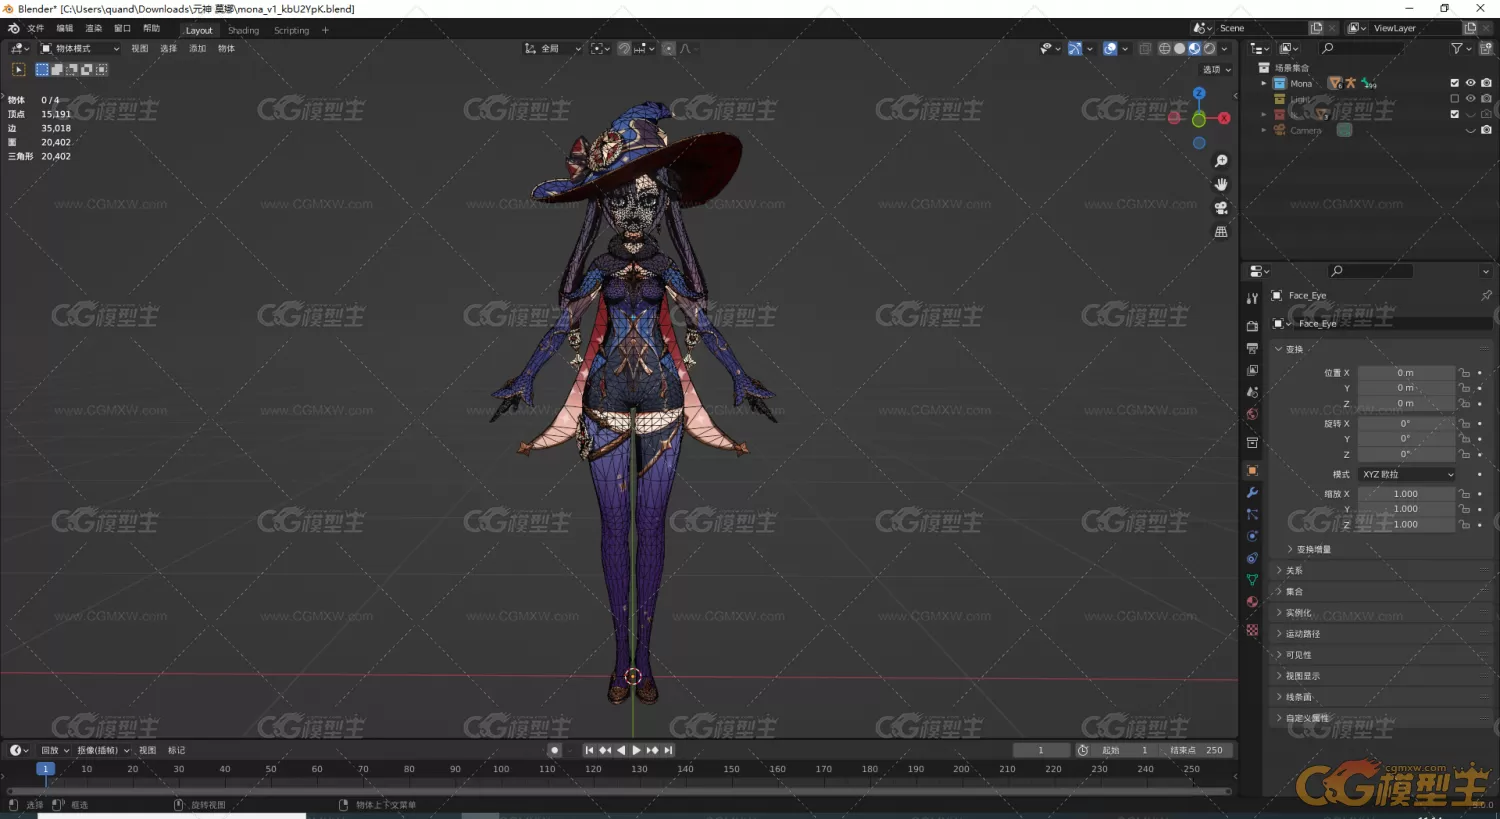
Task: Open the Object Data mesh tab
Action: point(1252,580)
